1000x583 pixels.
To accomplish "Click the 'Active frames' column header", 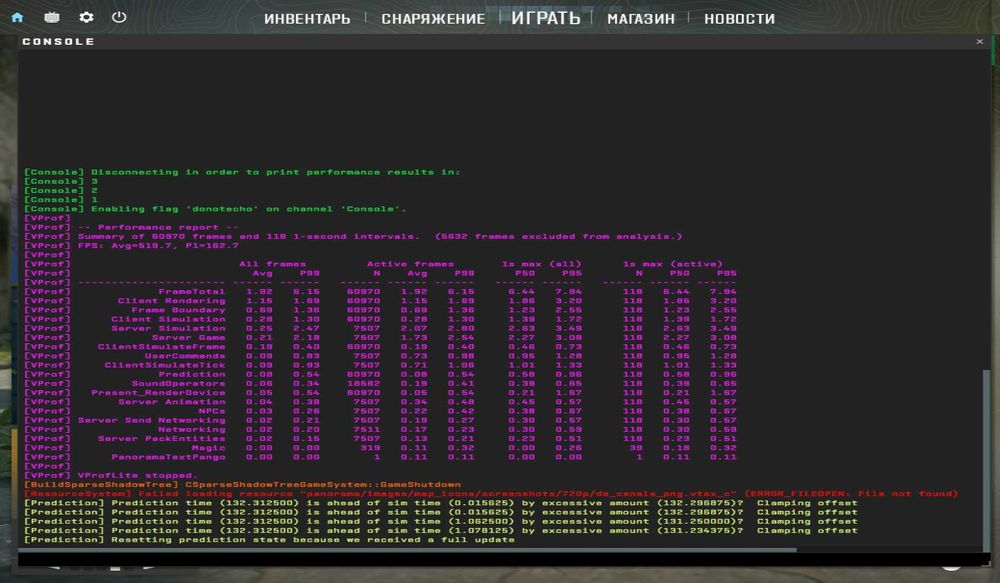I will point(410,264).
